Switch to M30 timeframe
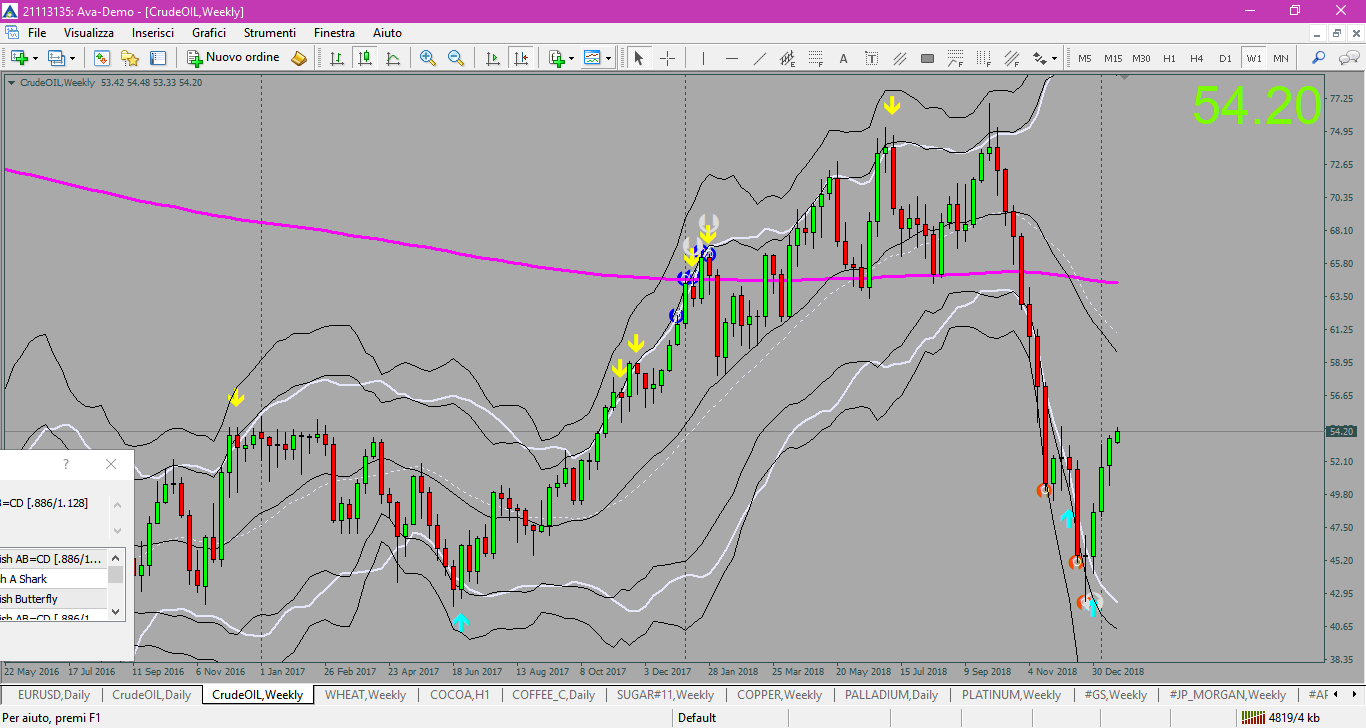Screen dimensions: 1366x728 pyautogui.click(x=1141, y=58)
